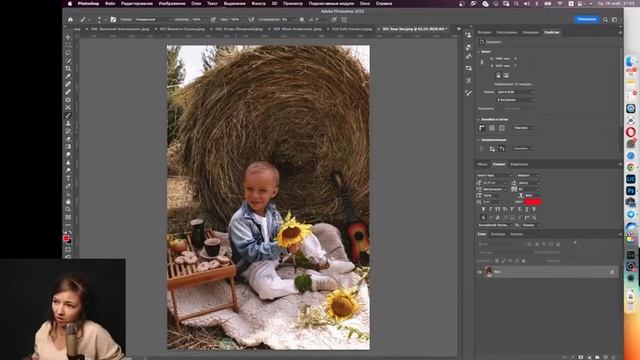Open the anti-aliasing method dropdown
This screenshot has width=640, height=360.
[531, 225]
